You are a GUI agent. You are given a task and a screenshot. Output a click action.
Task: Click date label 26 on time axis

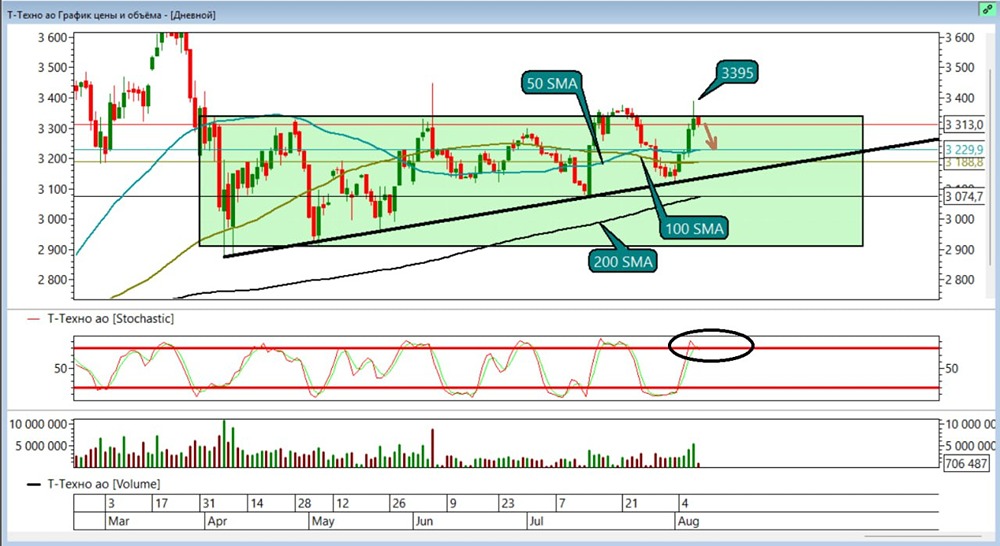[x=399, y=503]
